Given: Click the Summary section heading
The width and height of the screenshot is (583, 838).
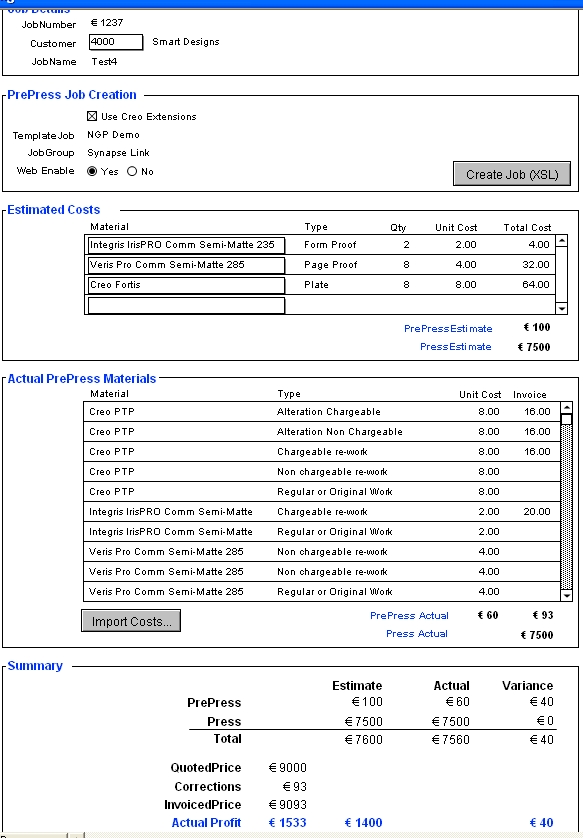Looking at the screenshot, I should click(35, 666).
